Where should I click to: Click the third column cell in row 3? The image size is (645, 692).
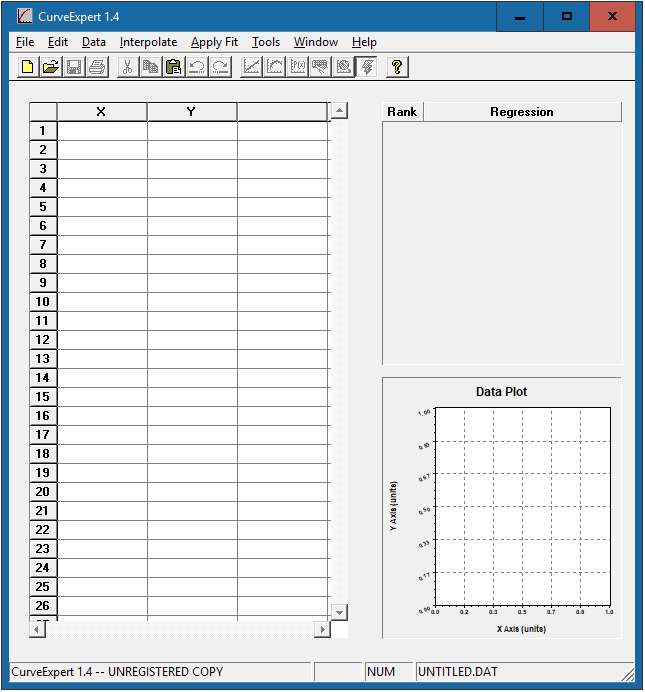click(x=283, y=169)
